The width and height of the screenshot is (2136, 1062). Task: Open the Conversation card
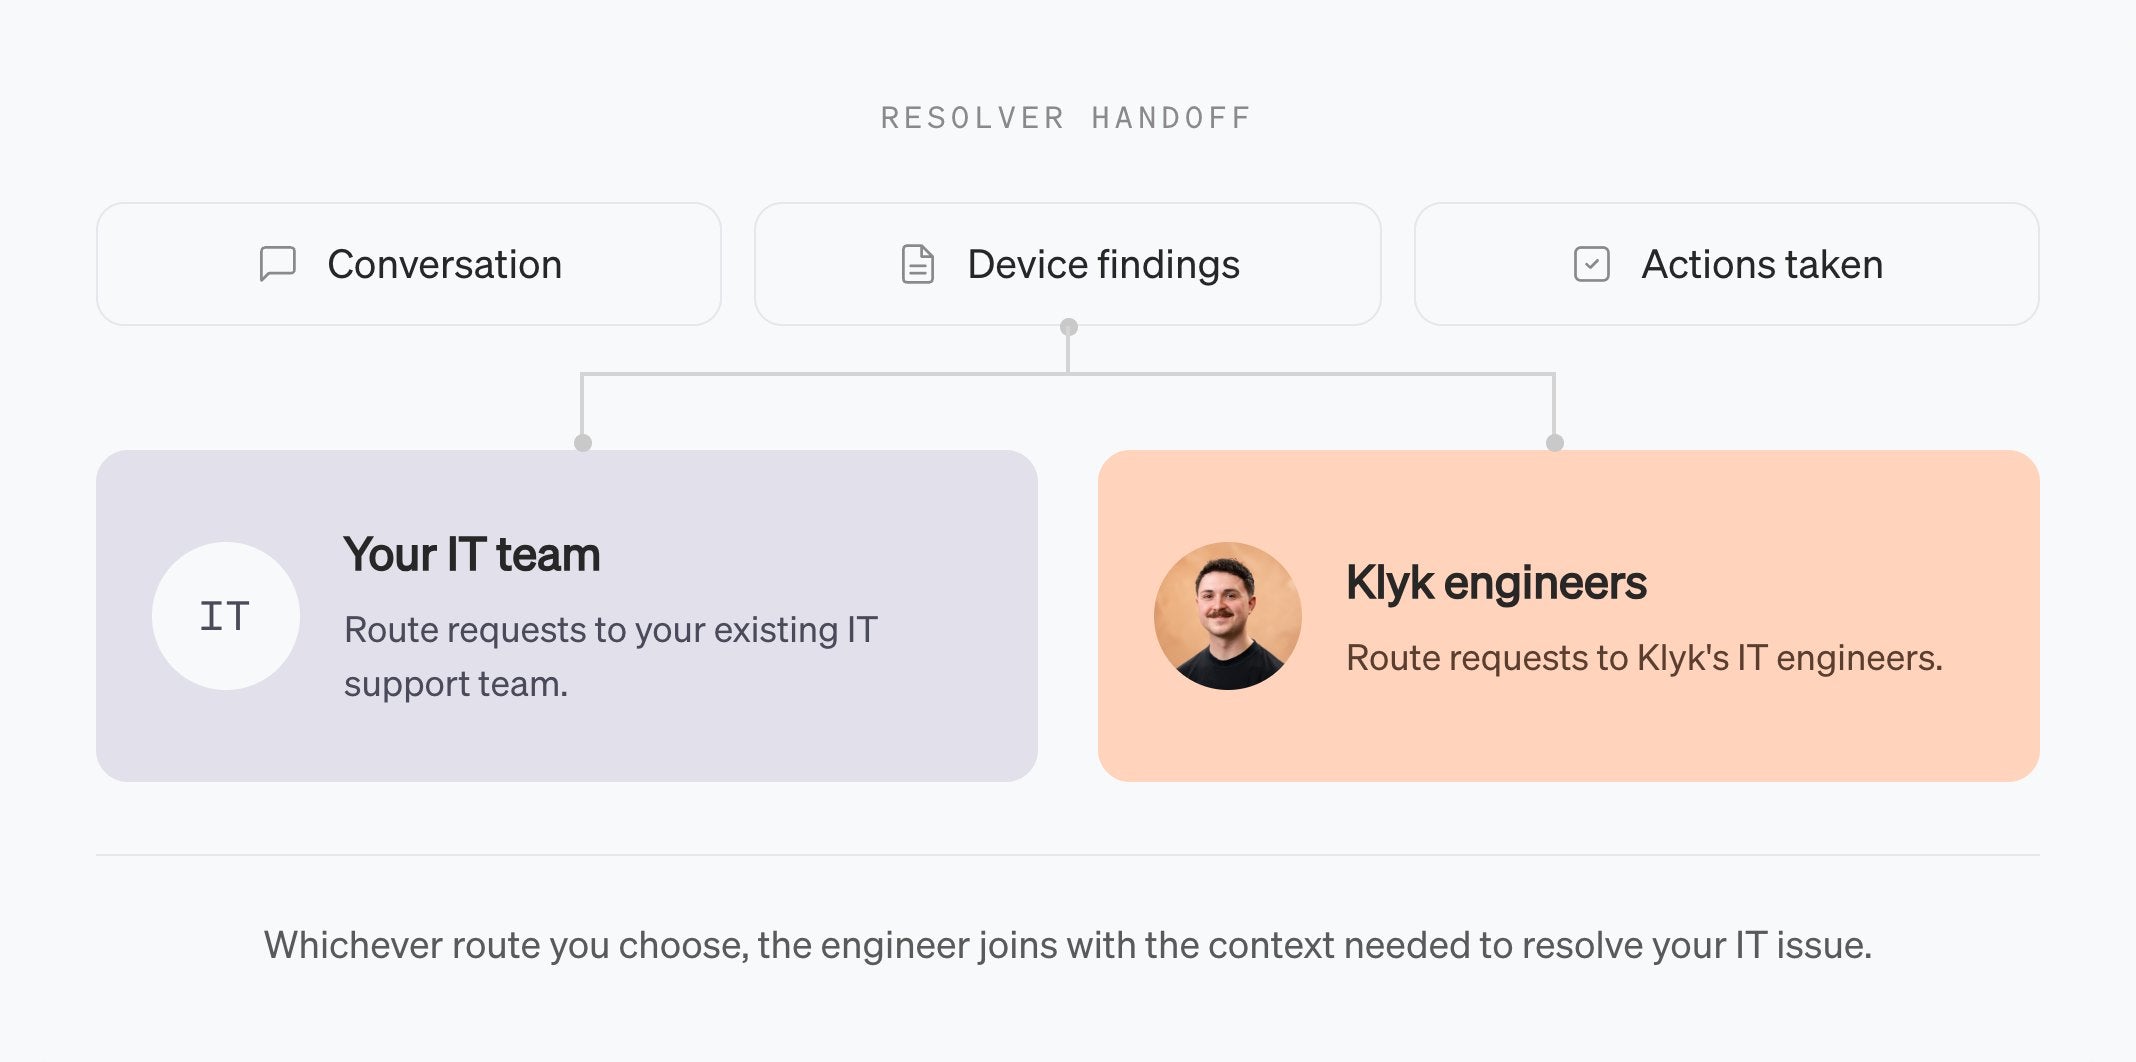pyautogui.click(x=409, y=264)
